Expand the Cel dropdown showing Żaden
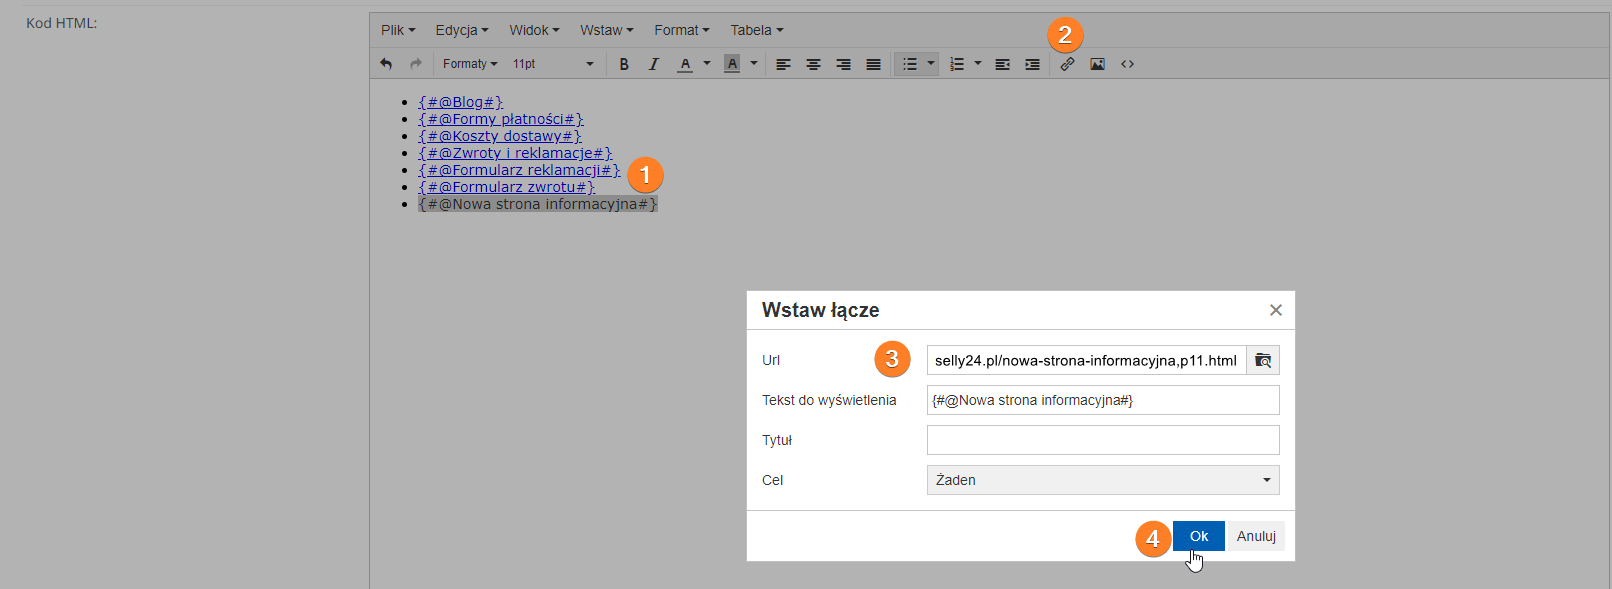1612x589 pixels. coord(1102,480)
